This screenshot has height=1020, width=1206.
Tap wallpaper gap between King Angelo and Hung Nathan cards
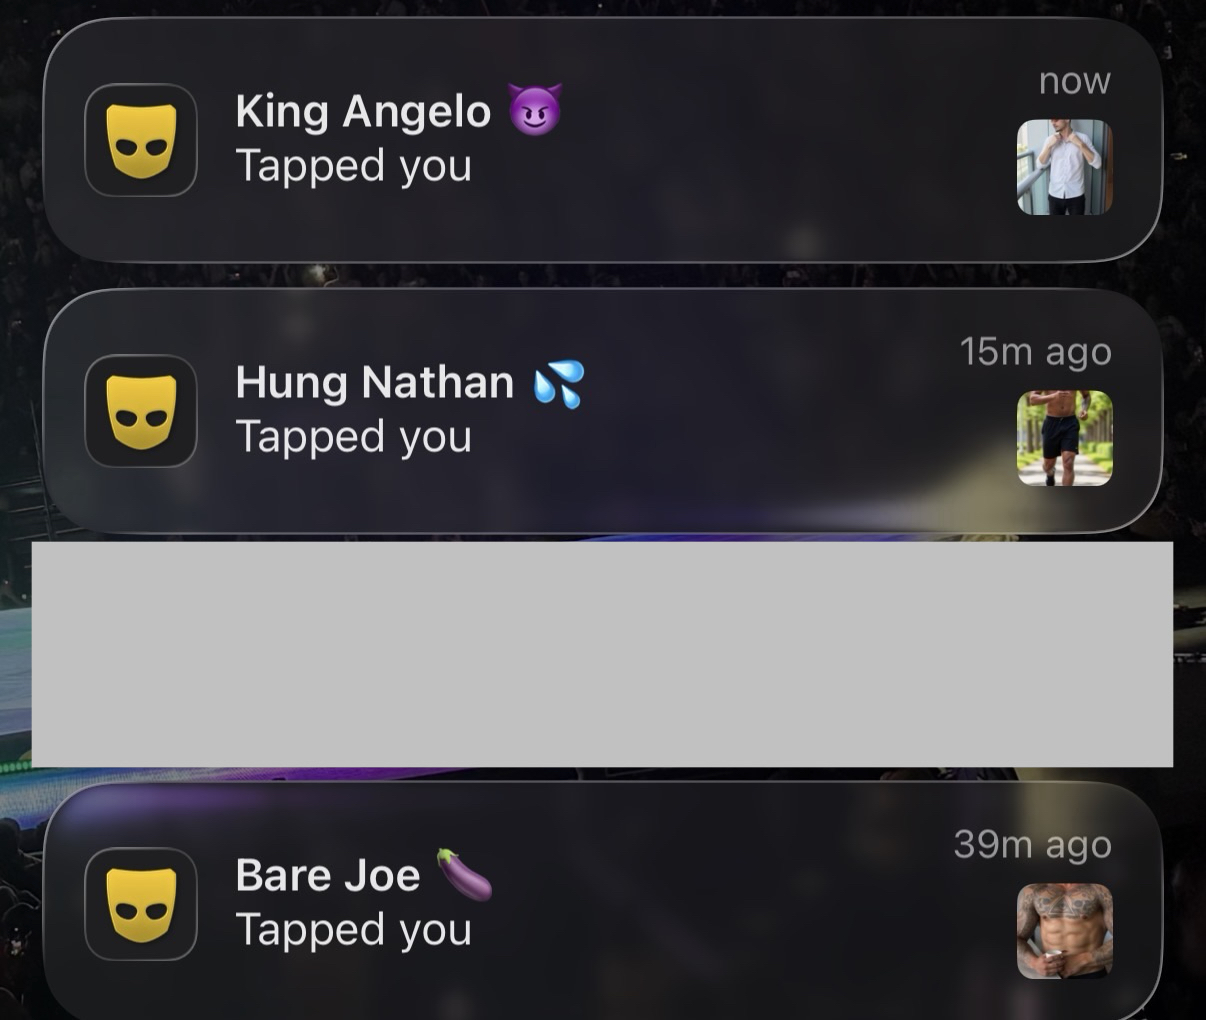tap(603, 276)
